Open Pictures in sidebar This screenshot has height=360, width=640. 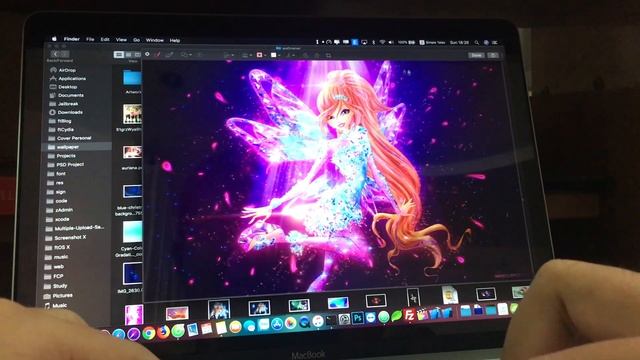[x=58, y=295]
